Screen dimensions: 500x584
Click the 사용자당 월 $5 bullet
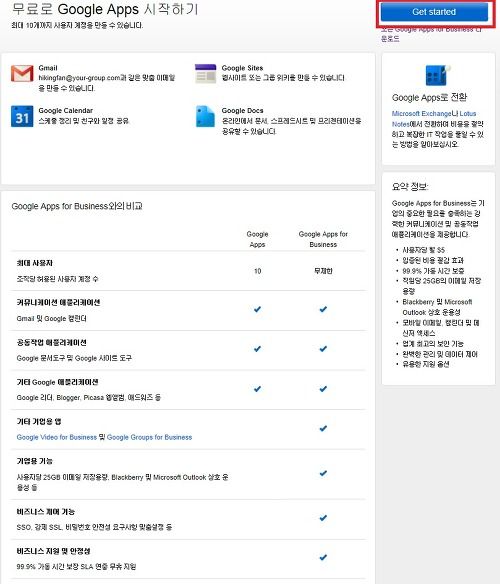423,250
